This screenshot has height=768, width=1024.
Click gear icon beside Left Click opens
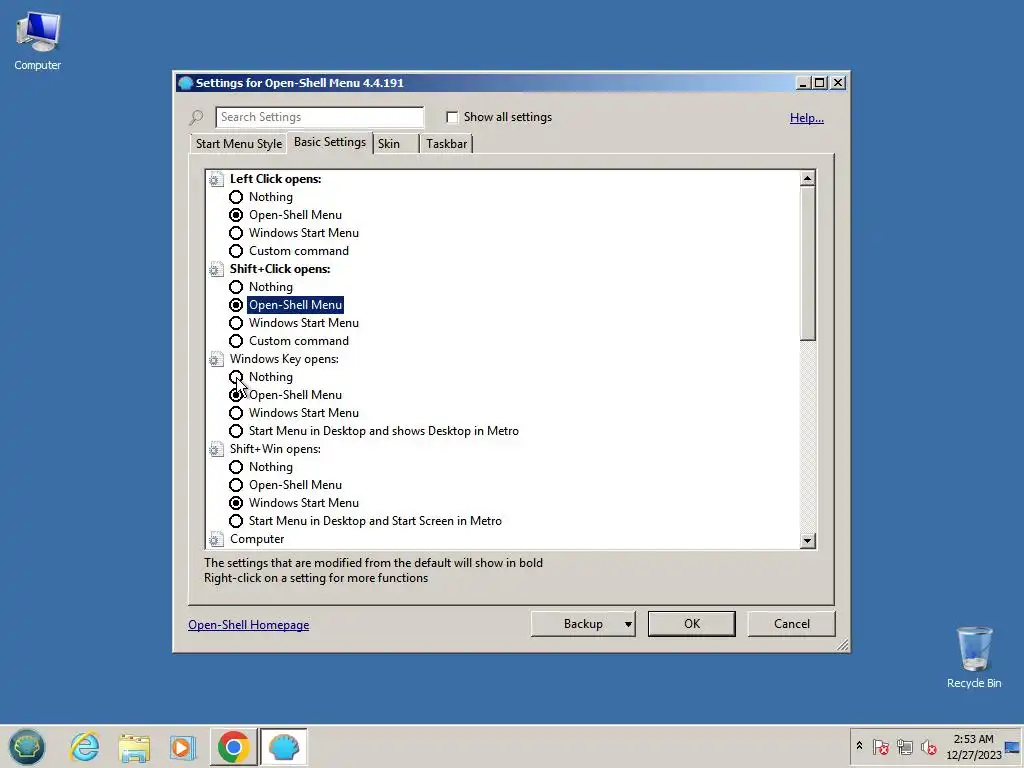(x=216, y=179)
